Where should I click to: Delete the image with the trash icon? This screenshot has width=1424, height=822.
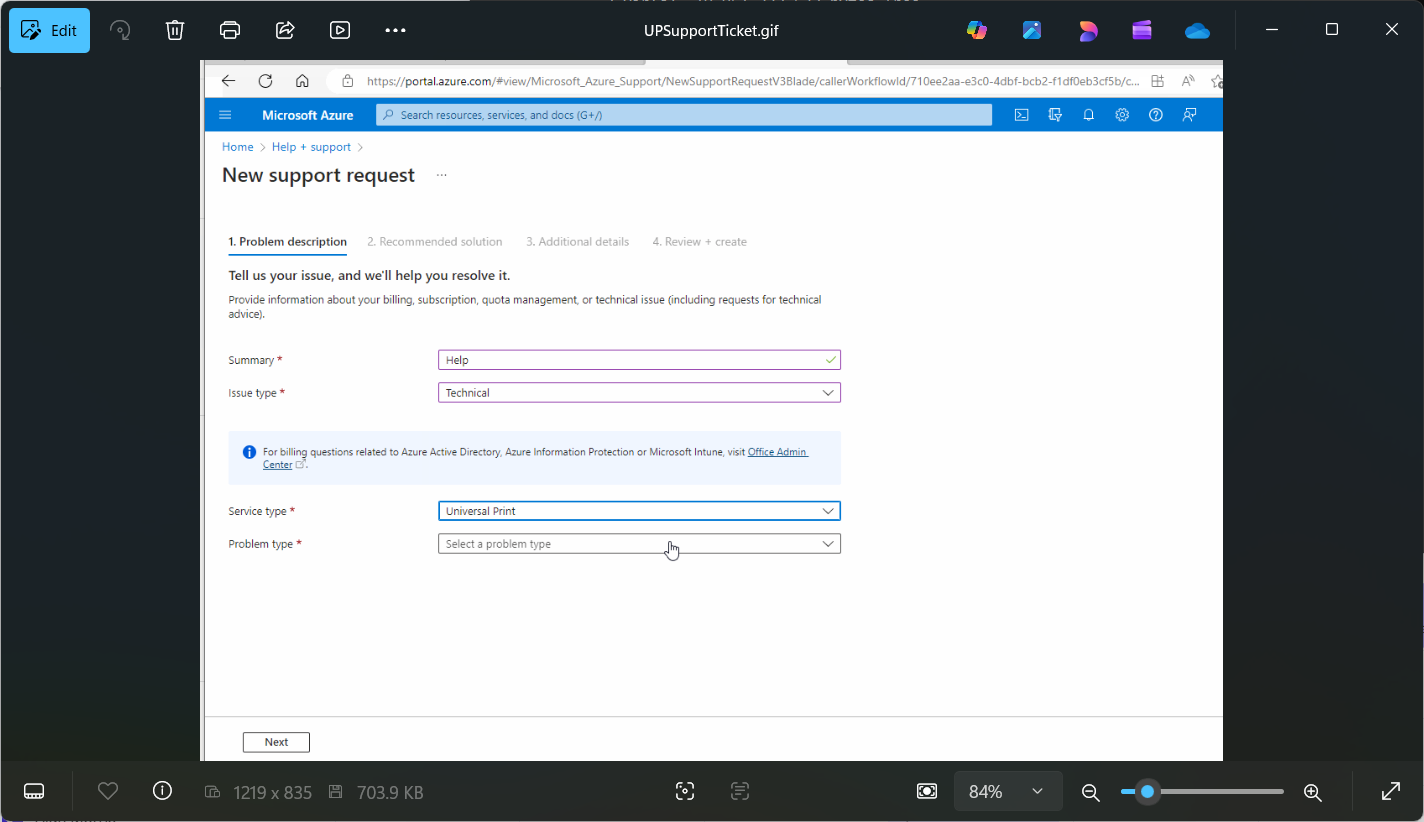point(175,30)
